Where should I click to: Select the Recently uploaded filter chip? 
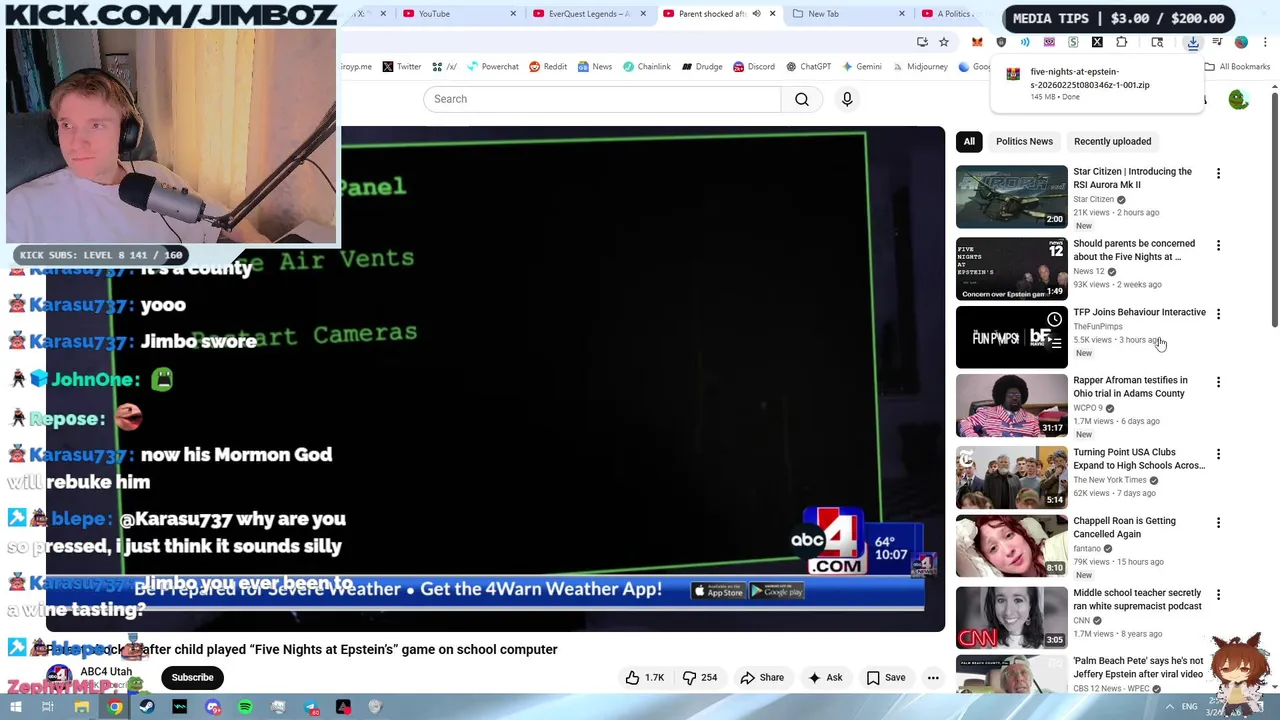pyautogui.click(x=1112, y=141)
